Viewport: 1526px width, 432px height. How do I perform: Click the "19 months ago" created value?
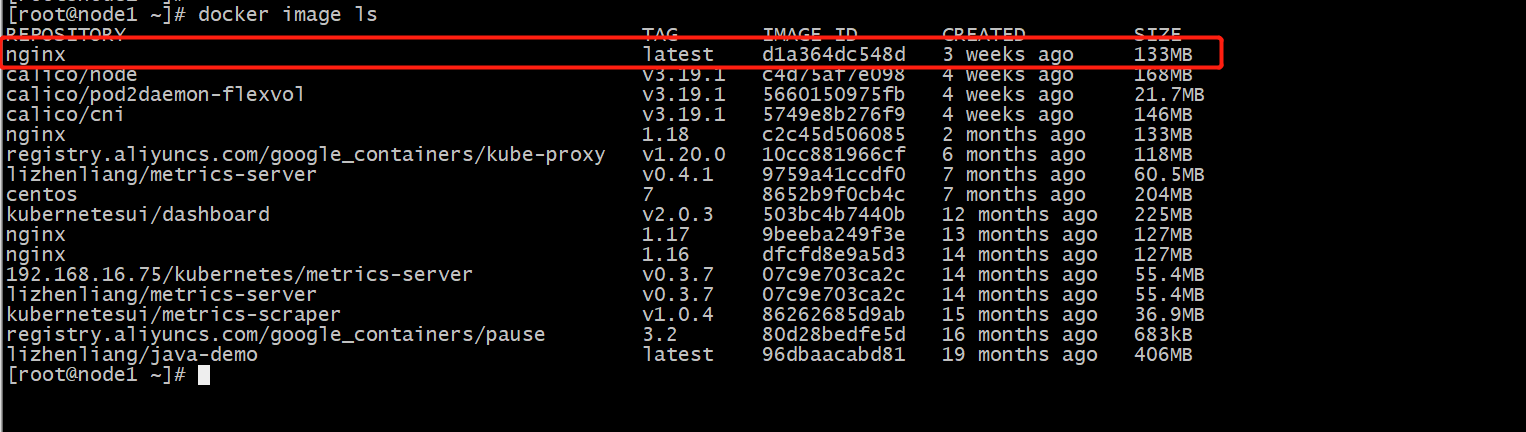1019,355
